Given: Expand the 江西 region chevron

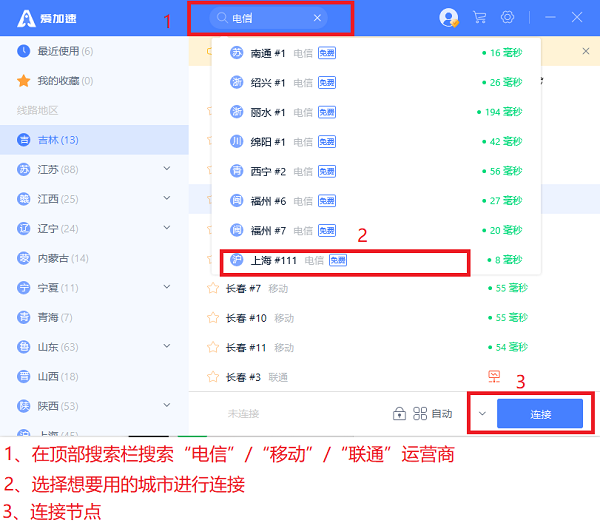Looking at the screenshot, I should pos(167,198).
